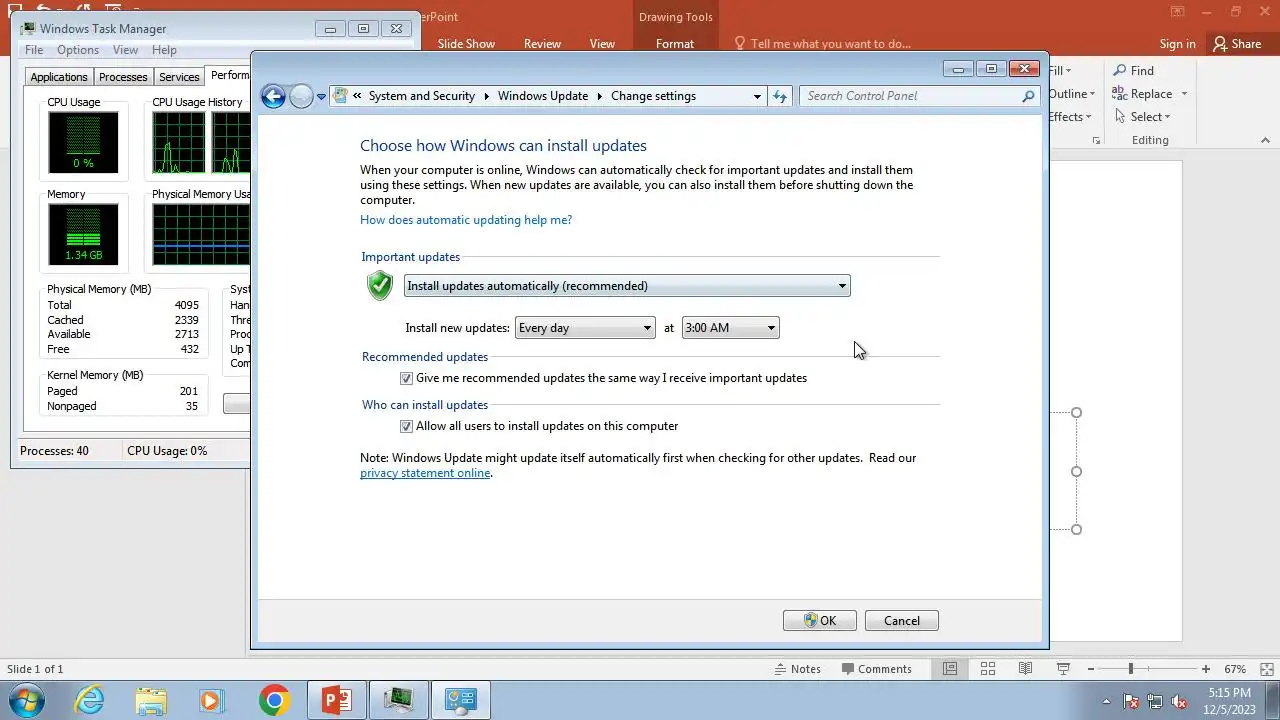Open Windows Explorer folder from the taskbar
Viewport: 1280px width, 720px height.
151,700
